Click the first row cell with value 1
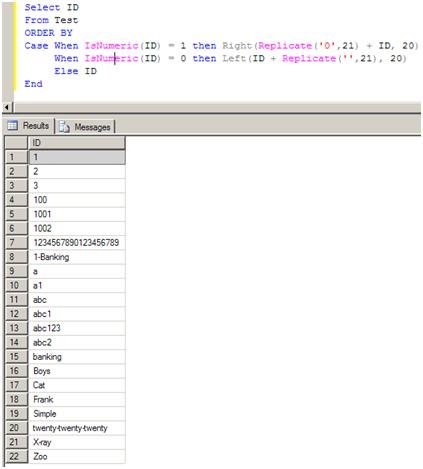The height and width of the screenshot is (469, 423). click(77, 157)
